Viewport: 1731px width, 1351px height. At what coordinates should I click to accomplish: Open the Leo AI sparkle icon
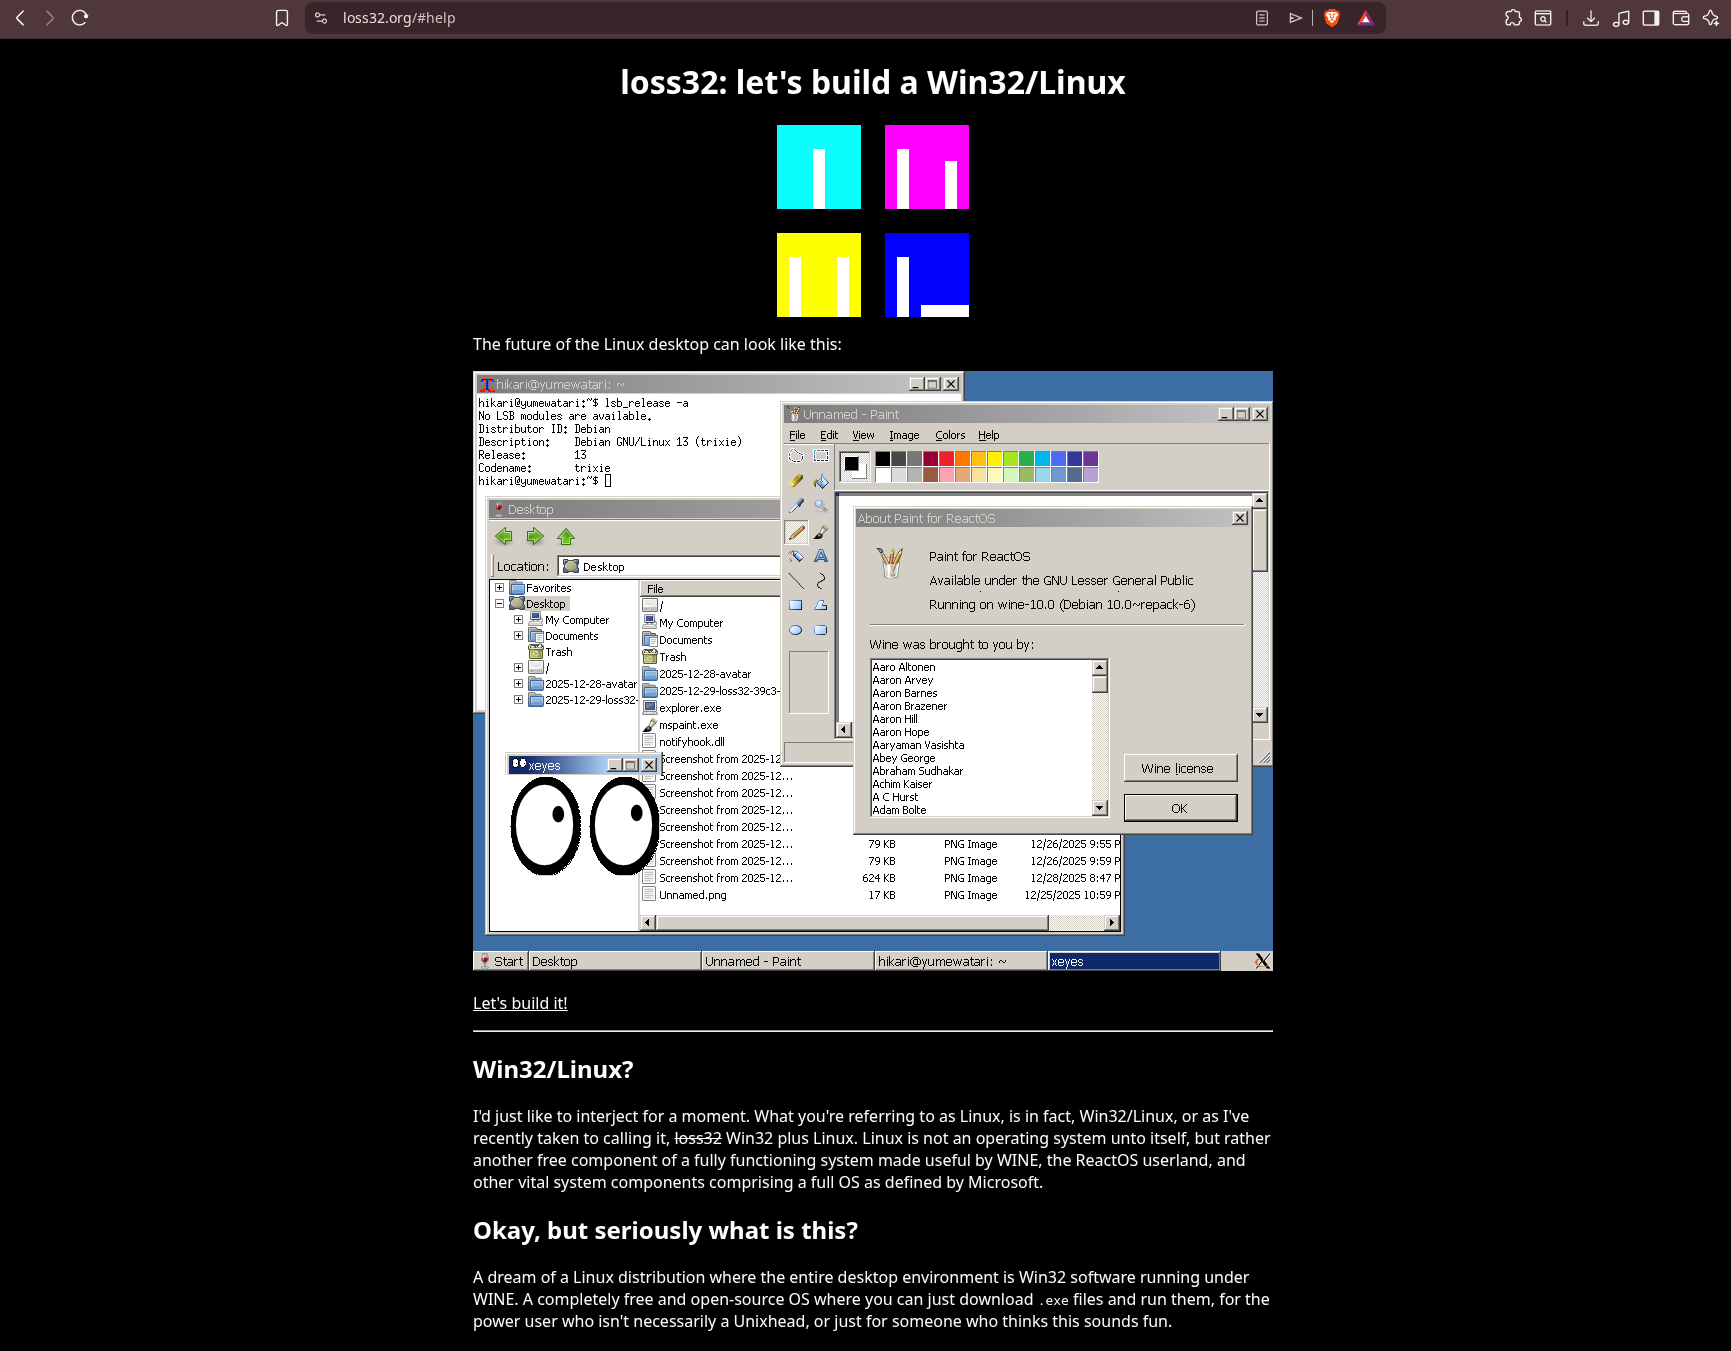(x=1711, y=18)
